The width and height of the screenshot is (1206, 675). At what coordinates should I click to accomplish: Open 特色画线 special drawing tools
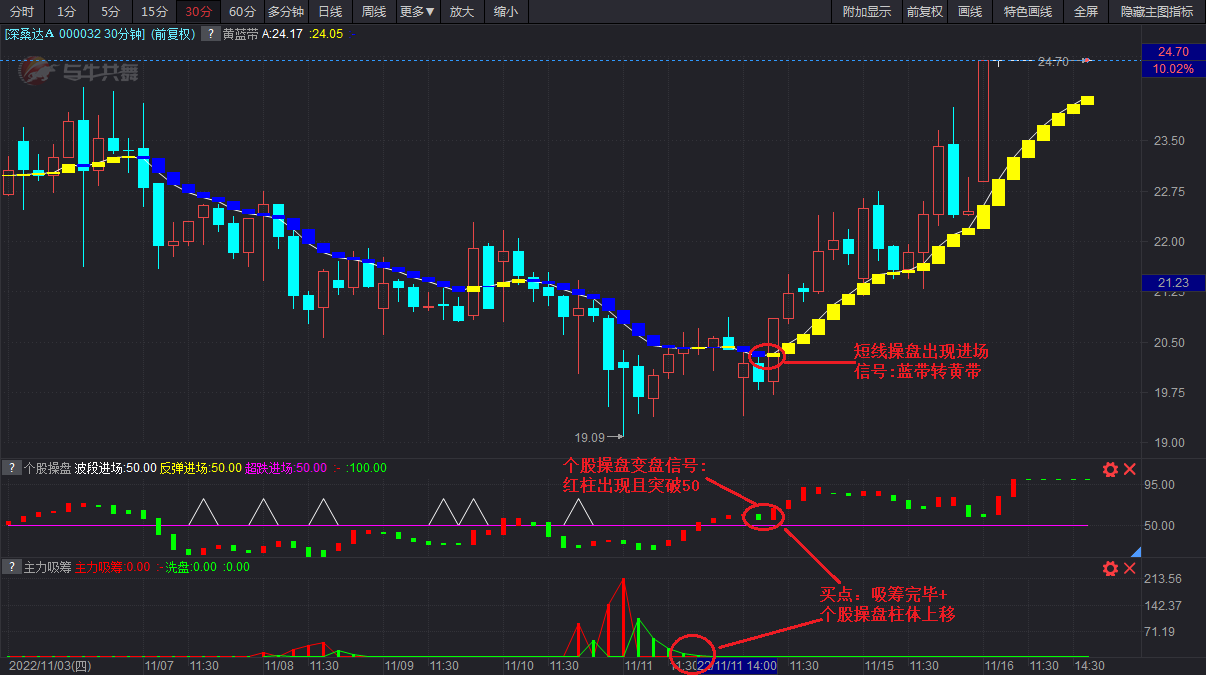[1028, 12]
